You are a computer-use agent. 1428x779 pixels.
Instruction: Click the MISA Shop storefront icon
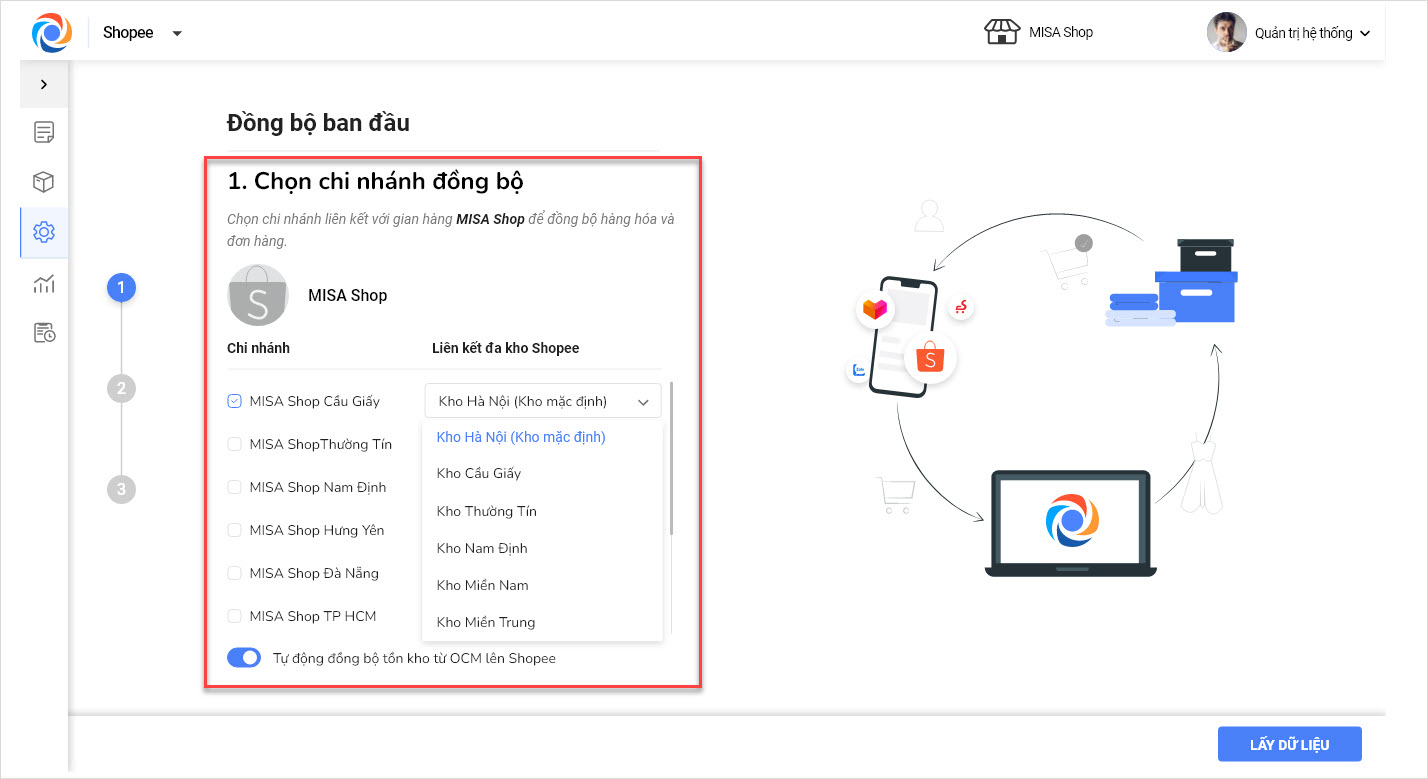click(x=1001, y=33)
